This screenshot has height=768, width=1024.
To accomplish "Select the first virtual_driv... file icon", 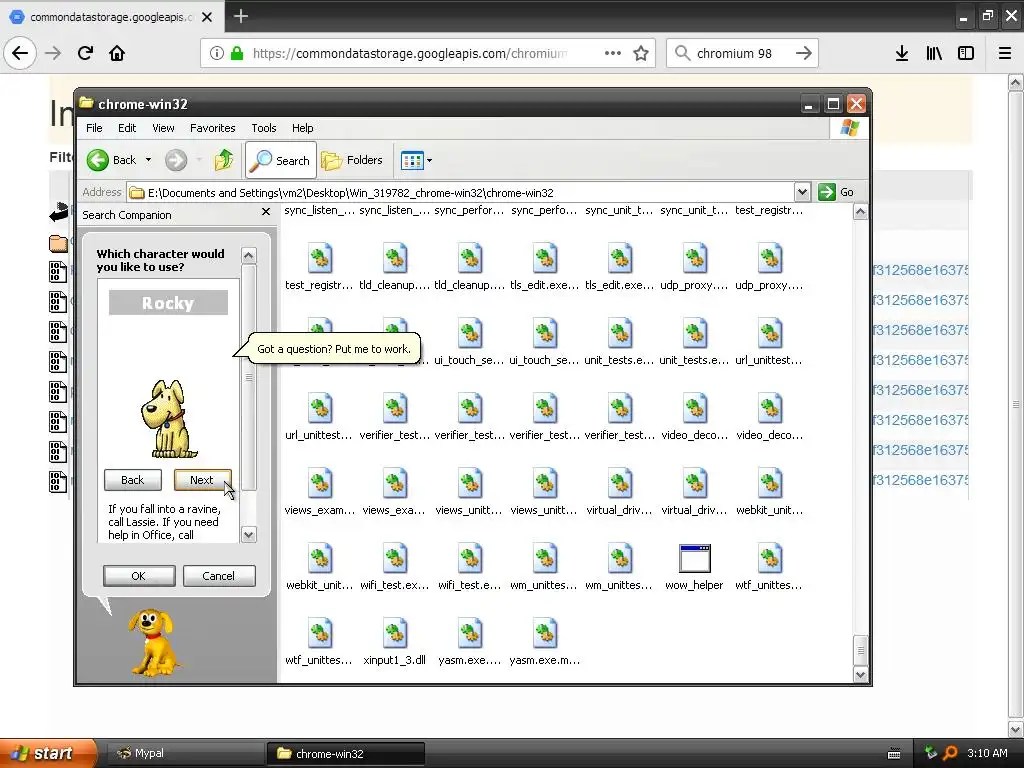I will pyautogui.click(x=619, y=484).
